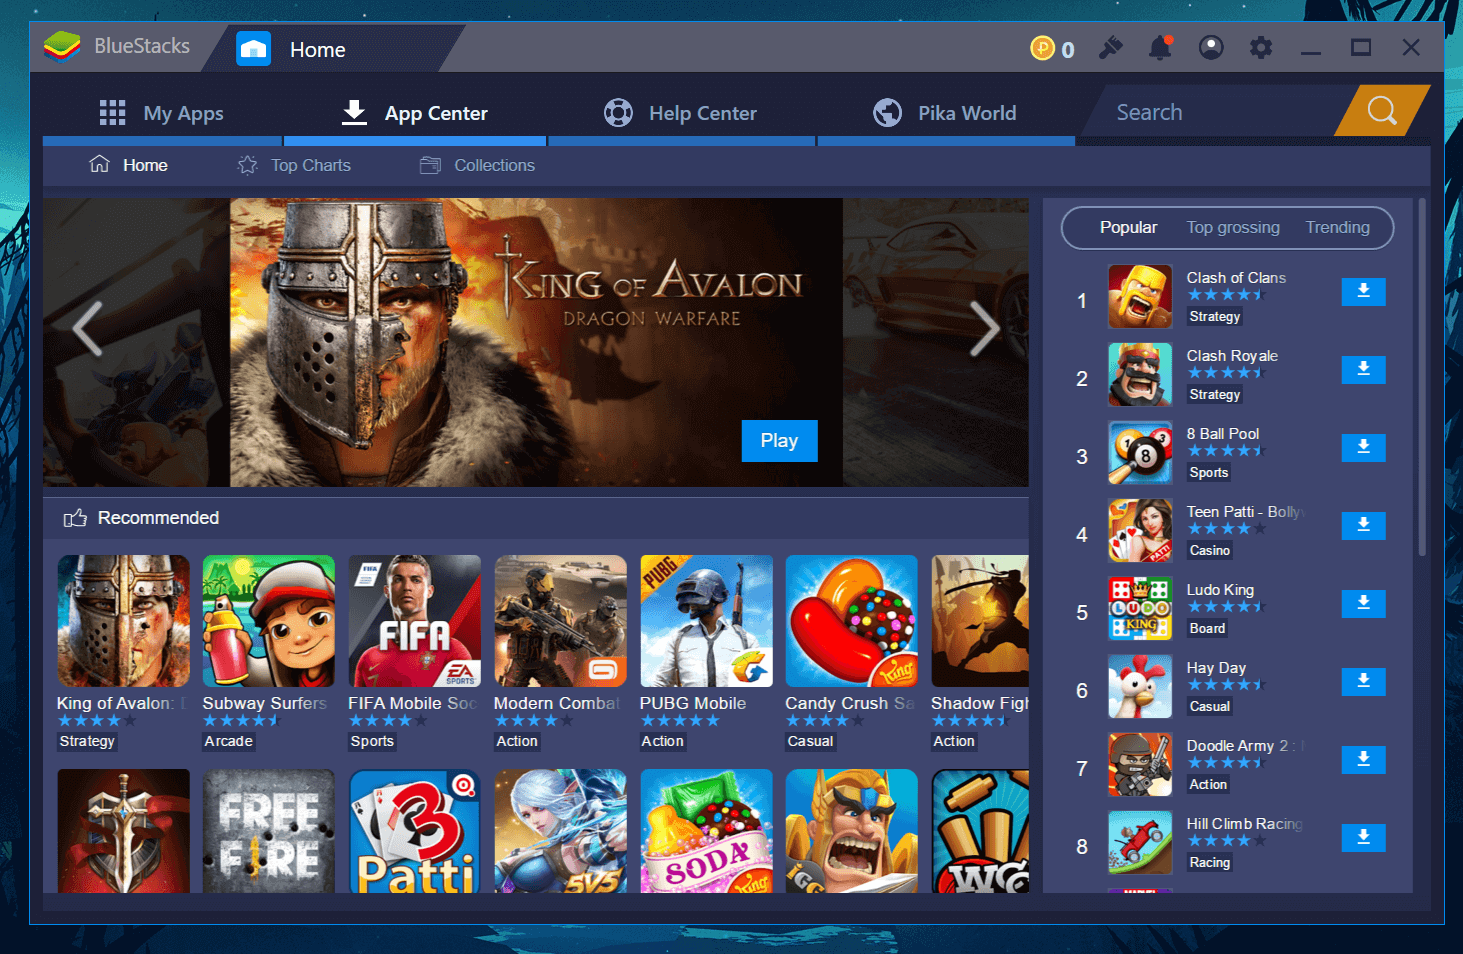Show the Top grossing list
The height and width of the screenshot is (954, 1463).
(x=1233, y=227)
